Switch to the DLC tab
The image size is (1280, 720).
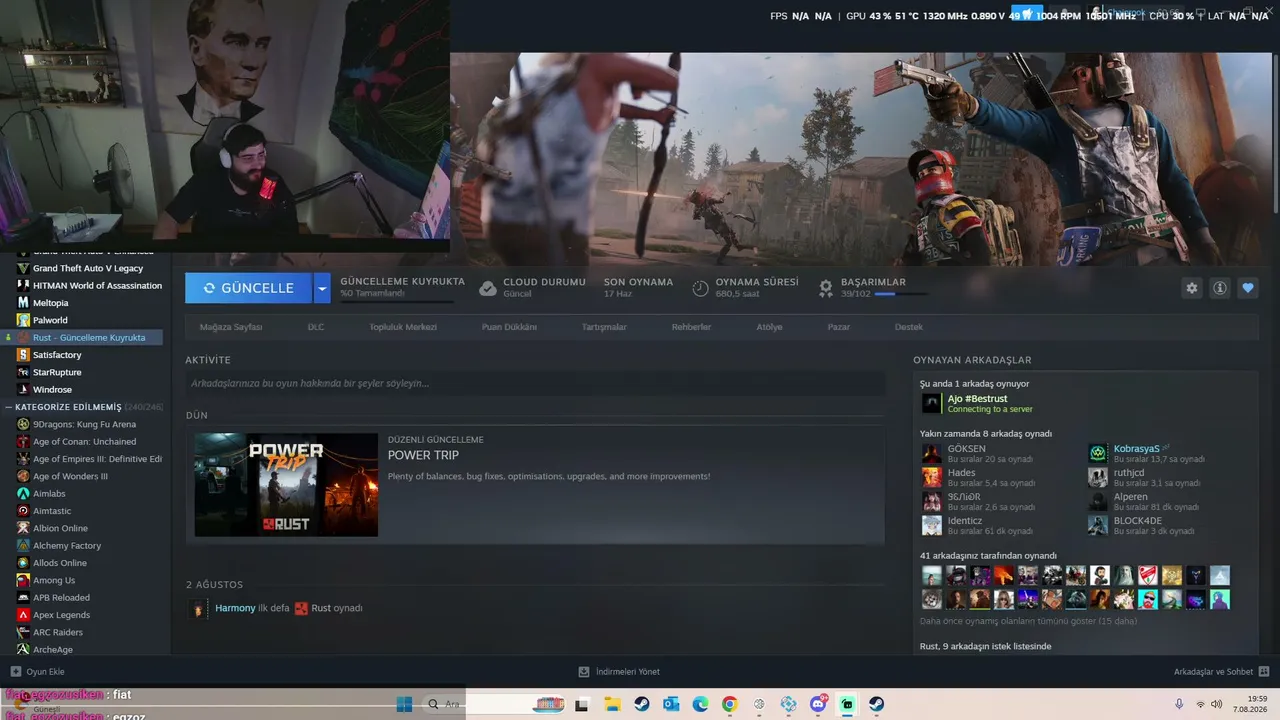pos(316,327)
